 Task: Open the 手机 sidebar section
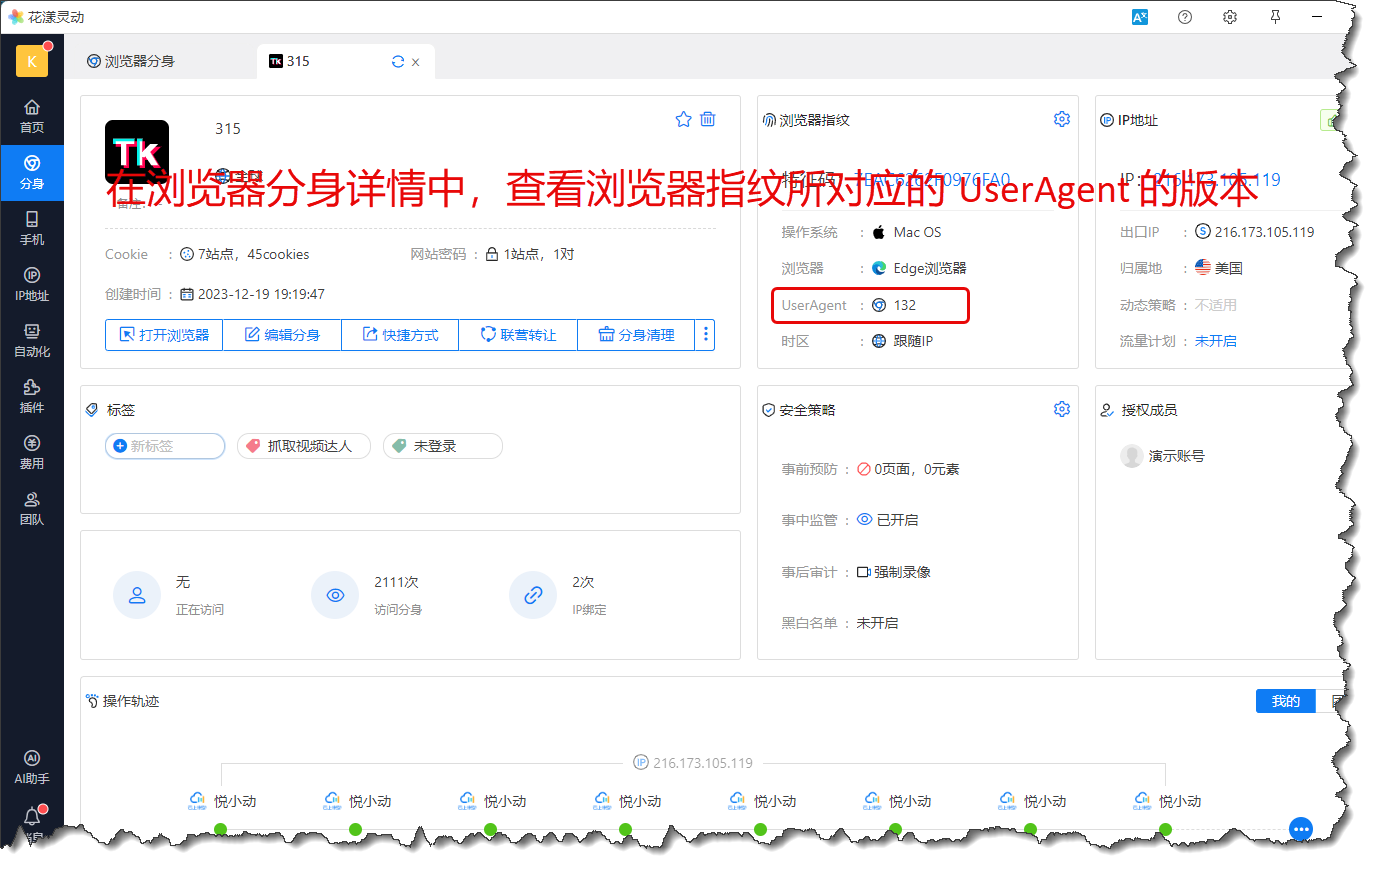(32, 229)
